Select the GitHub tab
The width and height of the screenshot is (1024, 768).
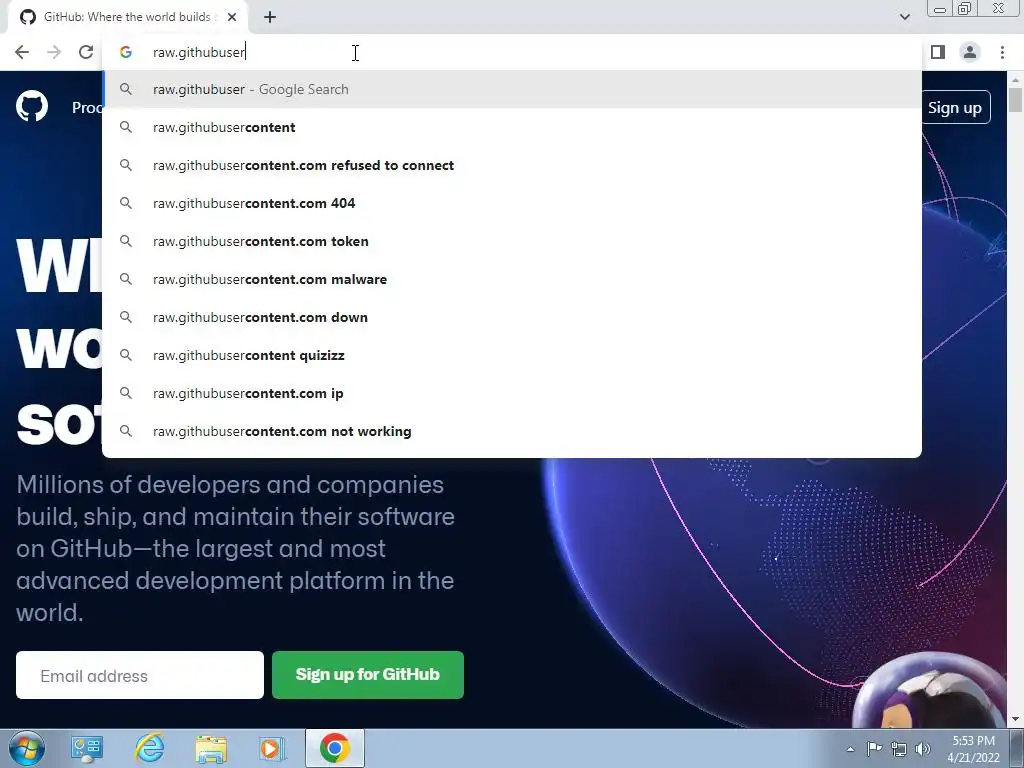[127, 17]
